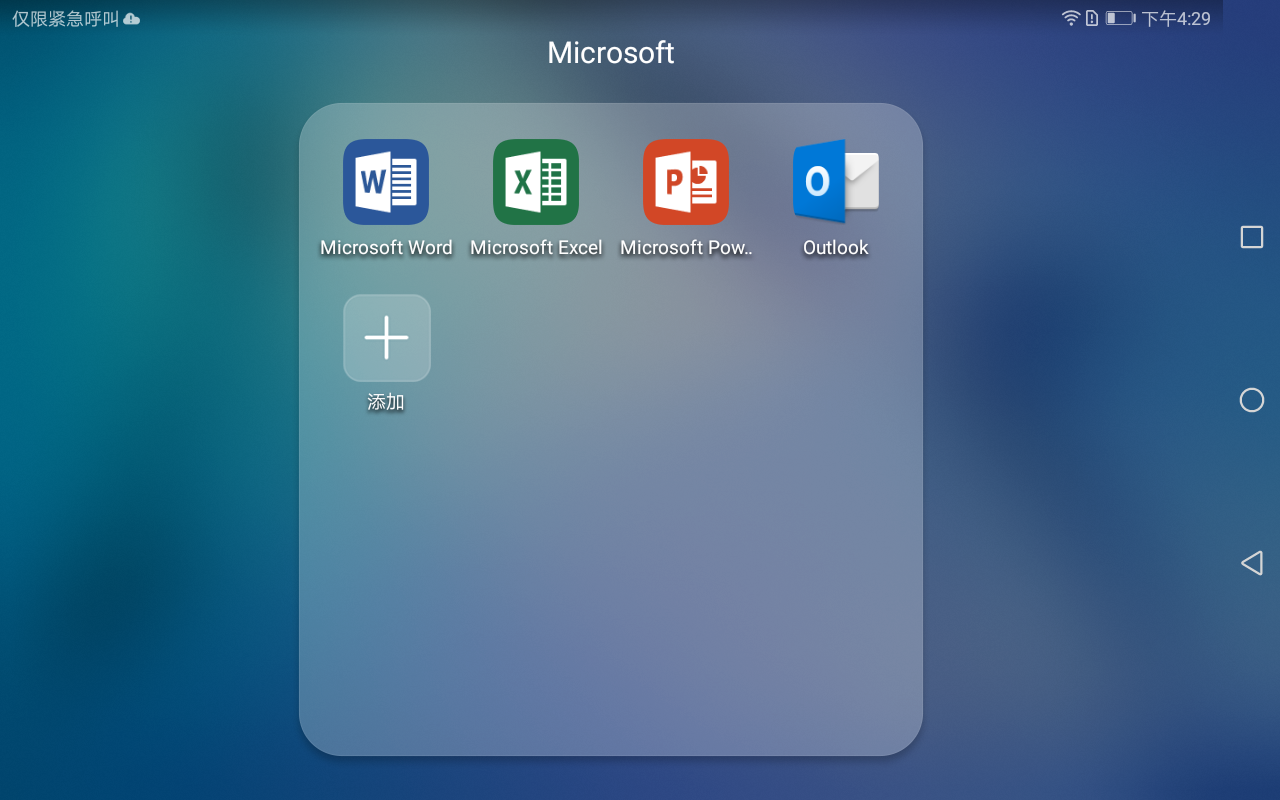Tap the Wi-Fi status icon
The width and height of the screenshot is (1280, 800).
(1071, 18)
